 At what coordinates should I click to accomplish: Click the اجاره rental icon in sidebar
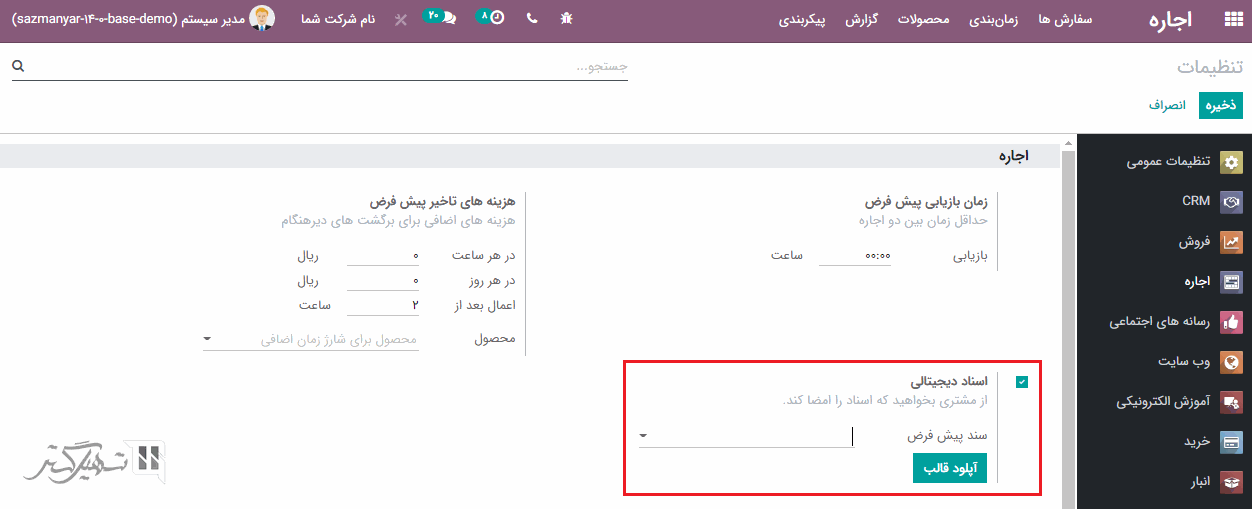click(1233, 282)
